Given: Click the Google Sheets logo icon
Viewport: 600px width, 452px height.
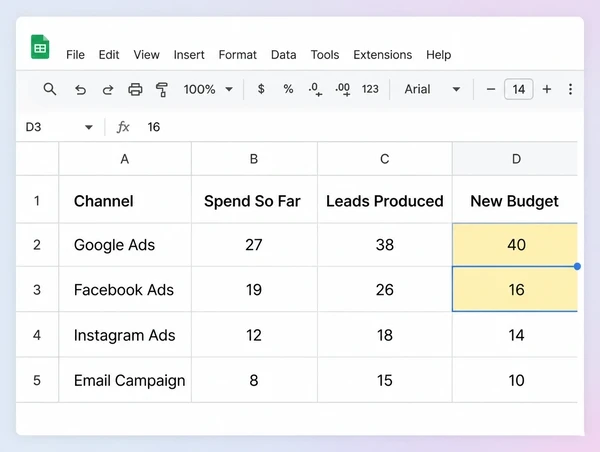Looking at the screenshot, I should [40, 47].
